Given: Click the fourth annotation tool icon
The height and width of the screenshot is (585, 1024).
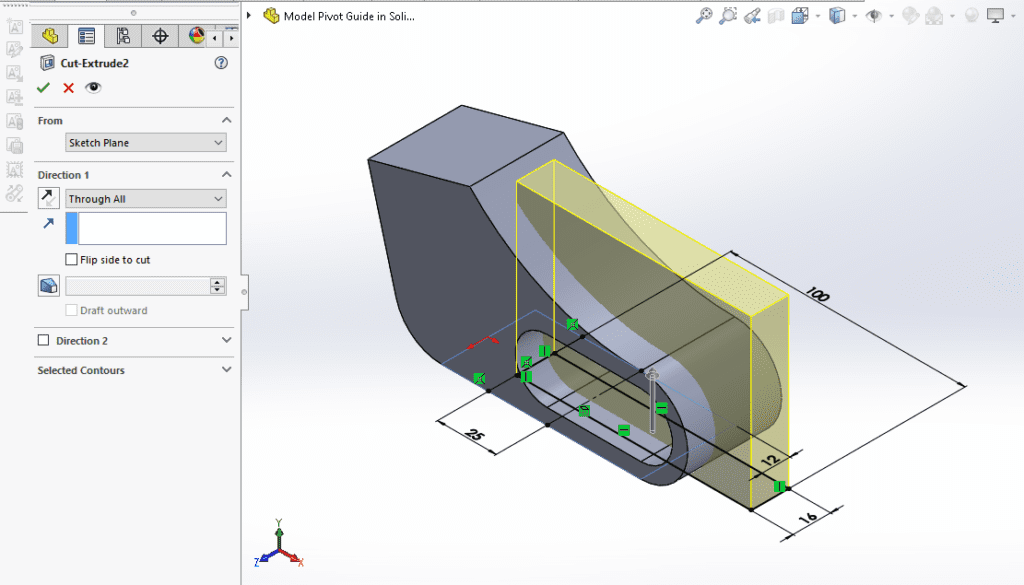Looking at the screenshot, I should click(14, 97).
